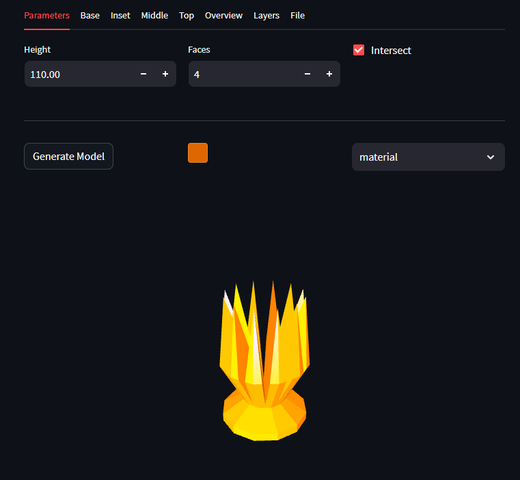This screenshot has height=480, width=520.
Task: Click the Generate Model button
Action: [69, 156]
